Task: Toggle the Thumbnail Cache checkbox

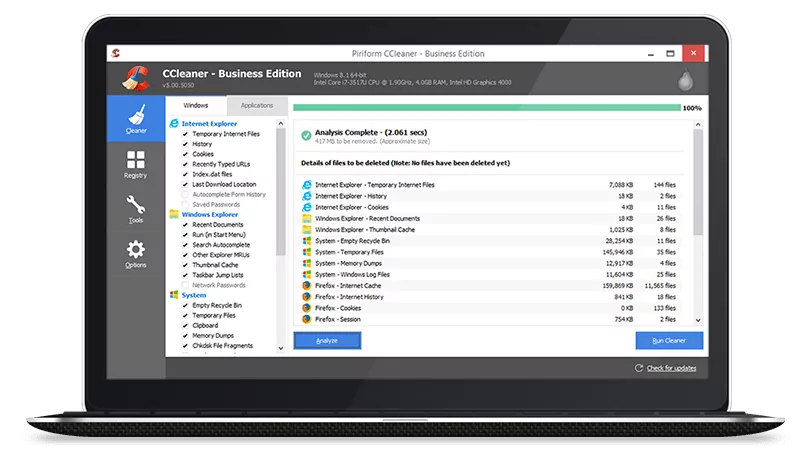Action: tap(185, 265)
